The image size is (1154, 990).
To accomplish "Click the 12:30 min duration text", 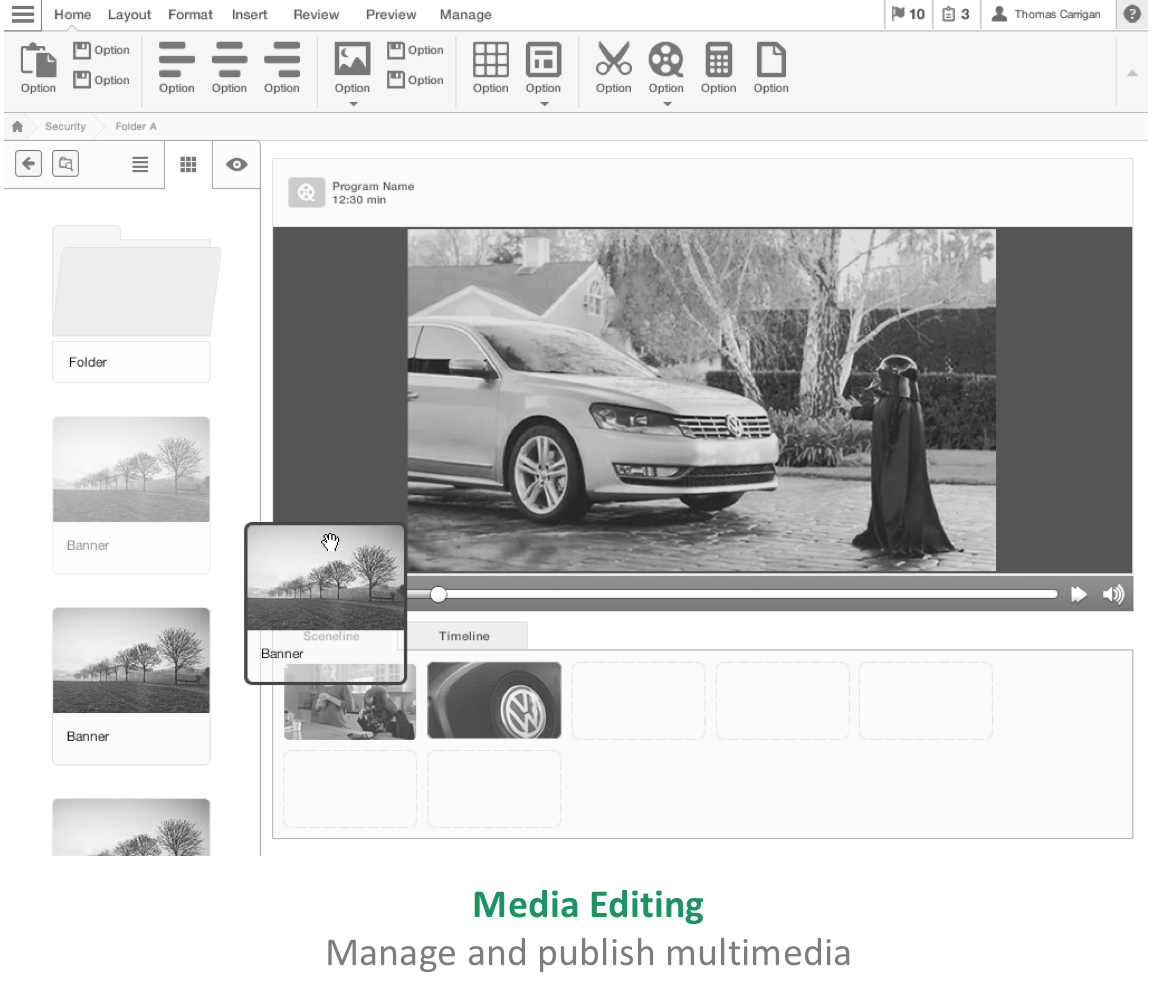I will click(358, 200).
